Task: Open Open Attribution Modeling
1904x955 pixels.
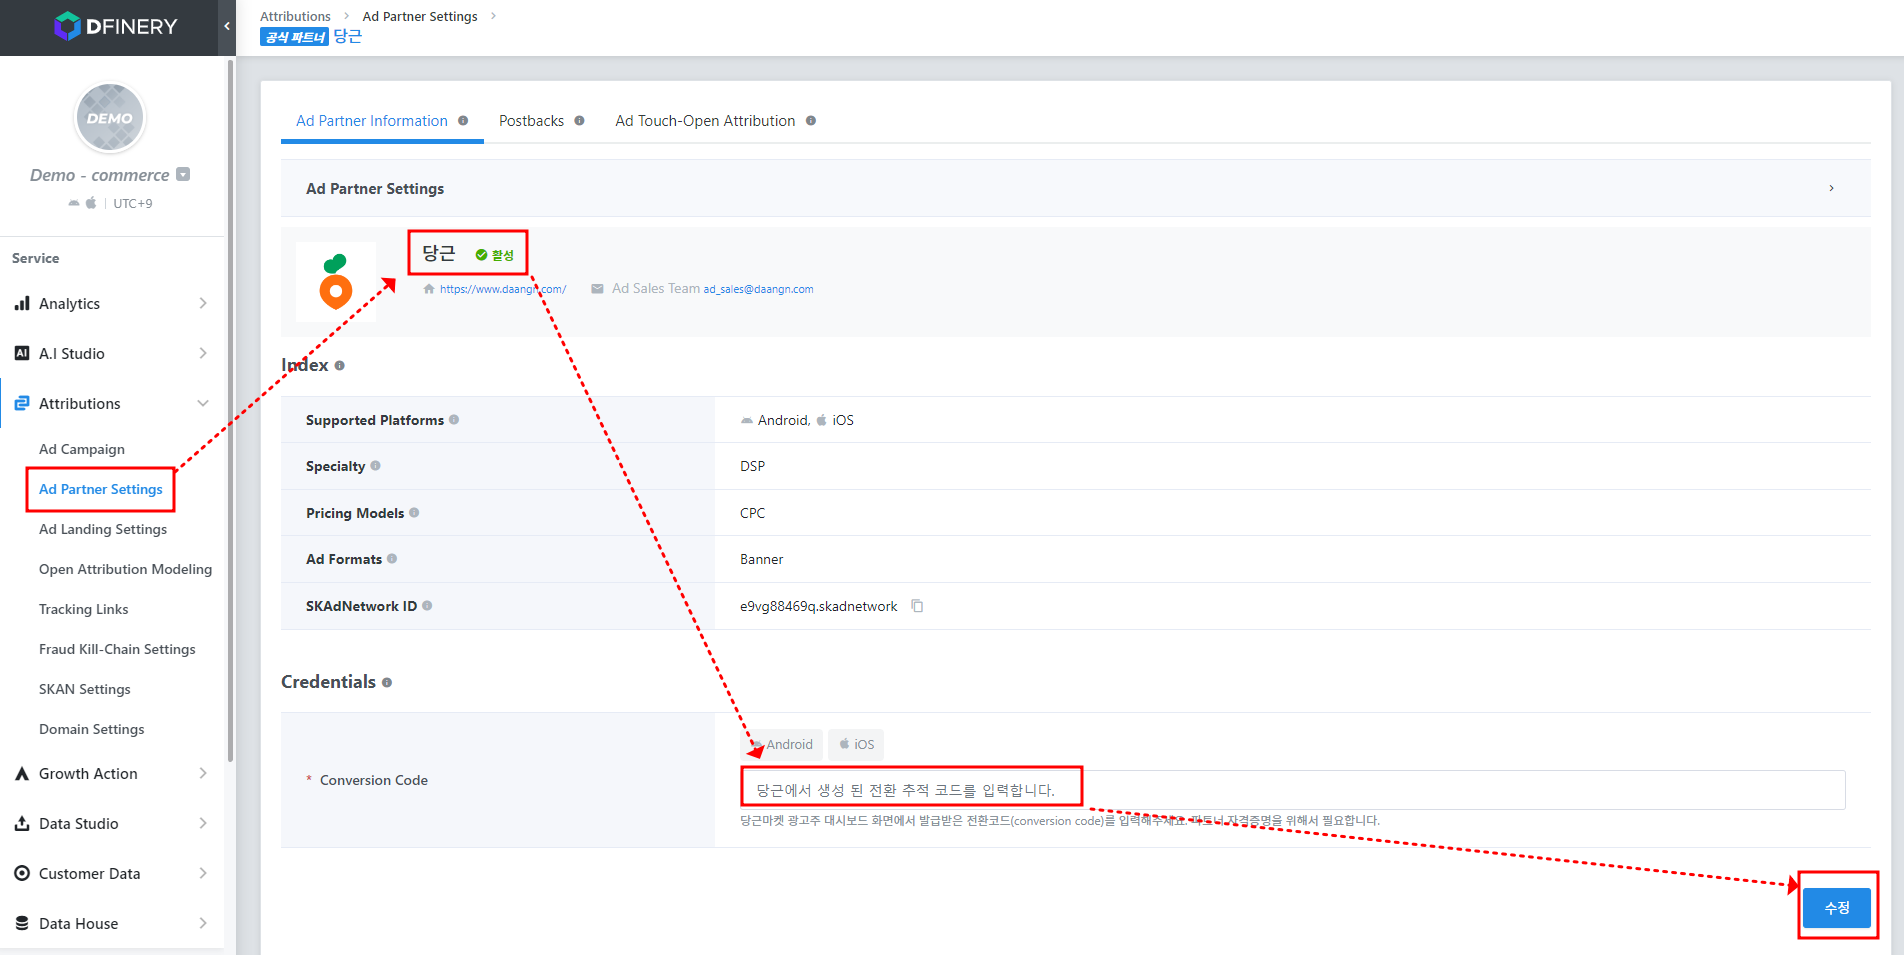Action: click(125, 569)
